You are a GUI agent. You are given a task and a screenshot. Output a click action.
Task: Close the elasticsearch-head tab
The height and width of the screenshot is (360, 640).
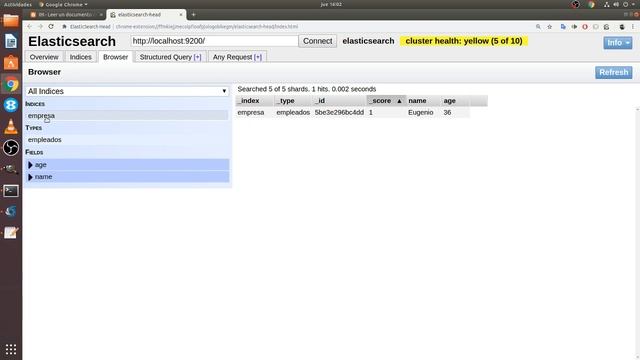coord(181,14)
